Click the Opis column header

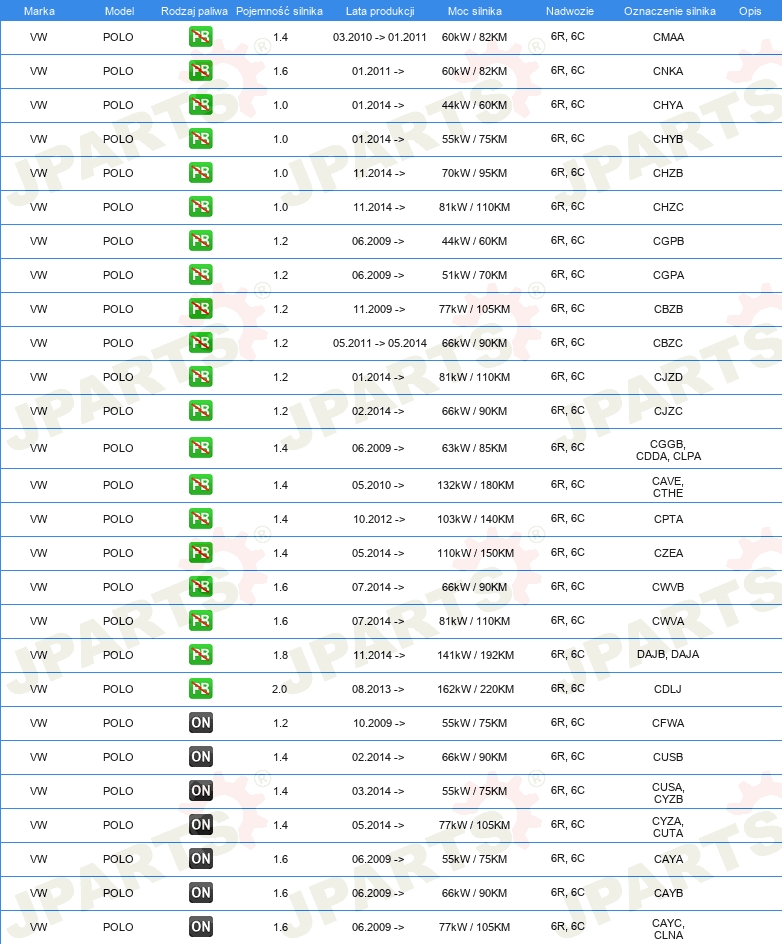[x=750, y=11]
